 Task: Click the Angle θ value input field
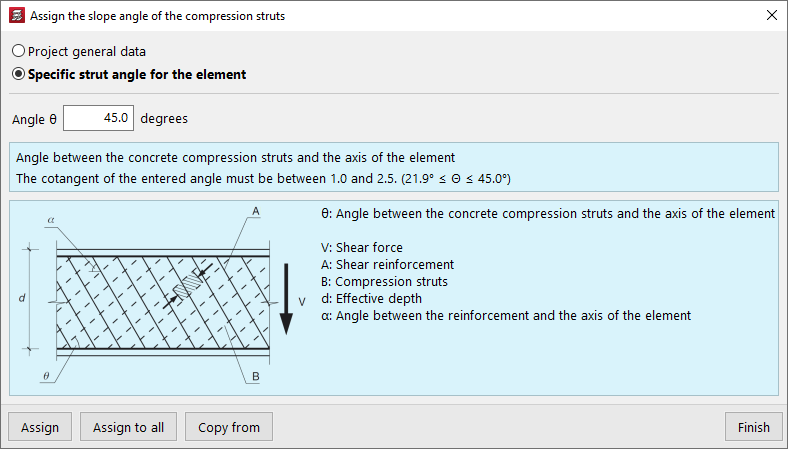(98, 118)
